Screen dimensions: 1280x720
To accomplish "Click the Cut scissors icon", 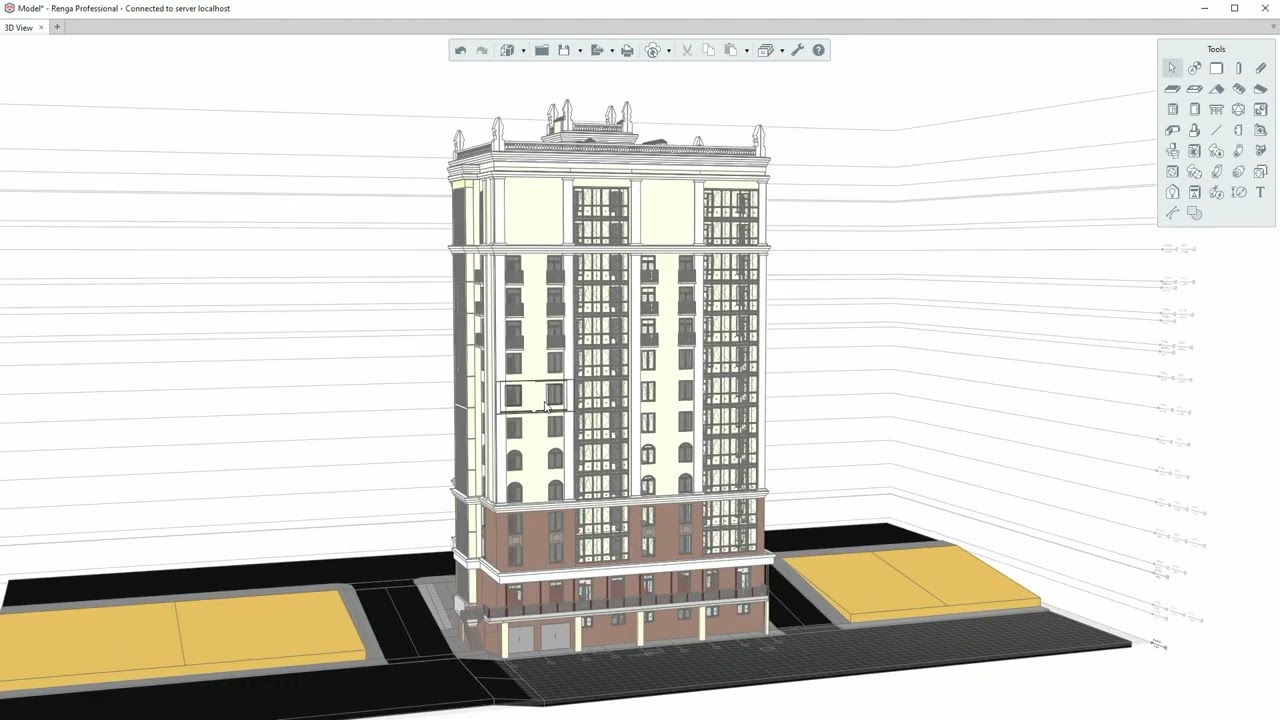I will point(687,50).
